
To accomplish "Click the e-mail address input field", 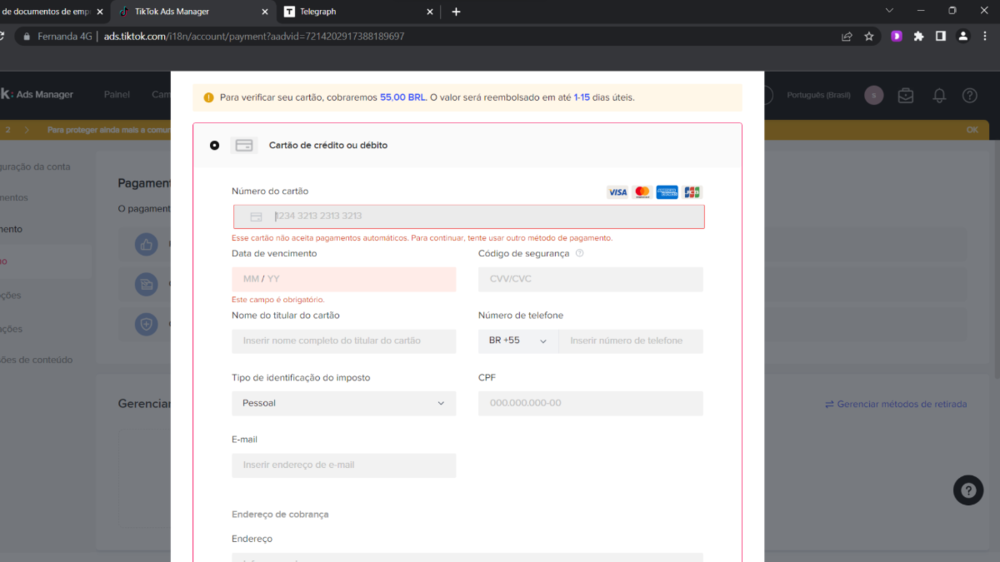I will pos(344,465).
